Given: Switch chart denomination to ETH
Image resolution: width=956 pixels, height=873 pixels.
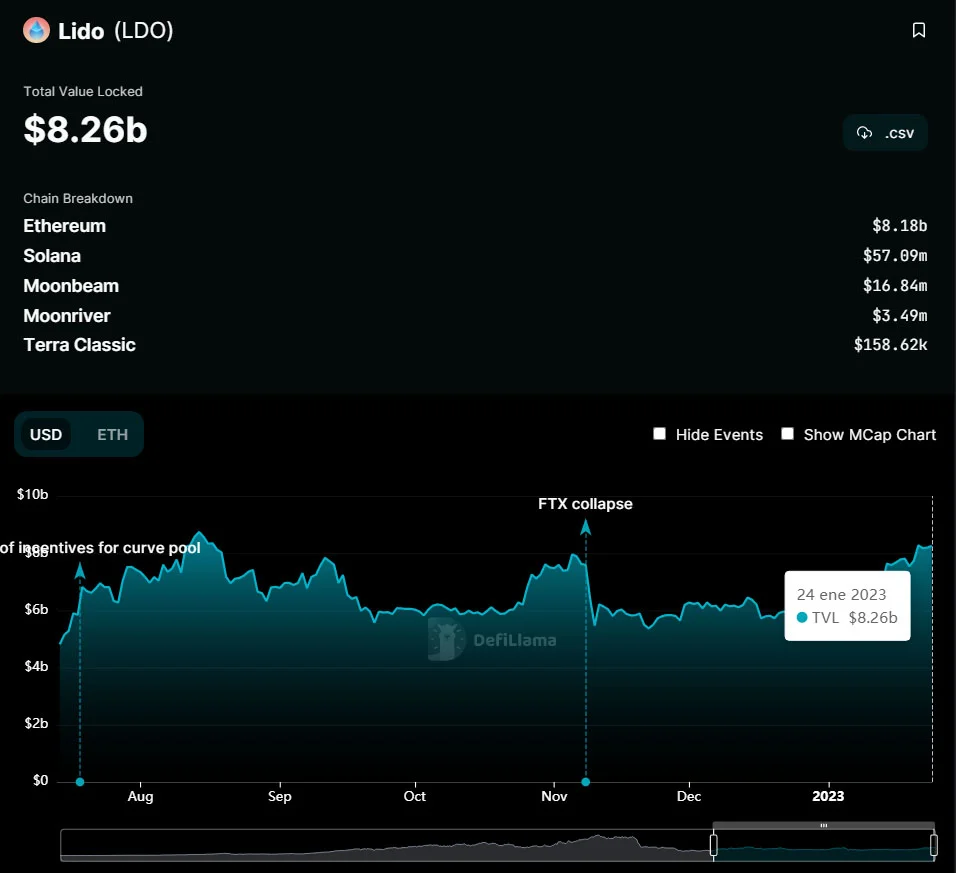Looking at the screenshot, I should click(x=113, y=435).
